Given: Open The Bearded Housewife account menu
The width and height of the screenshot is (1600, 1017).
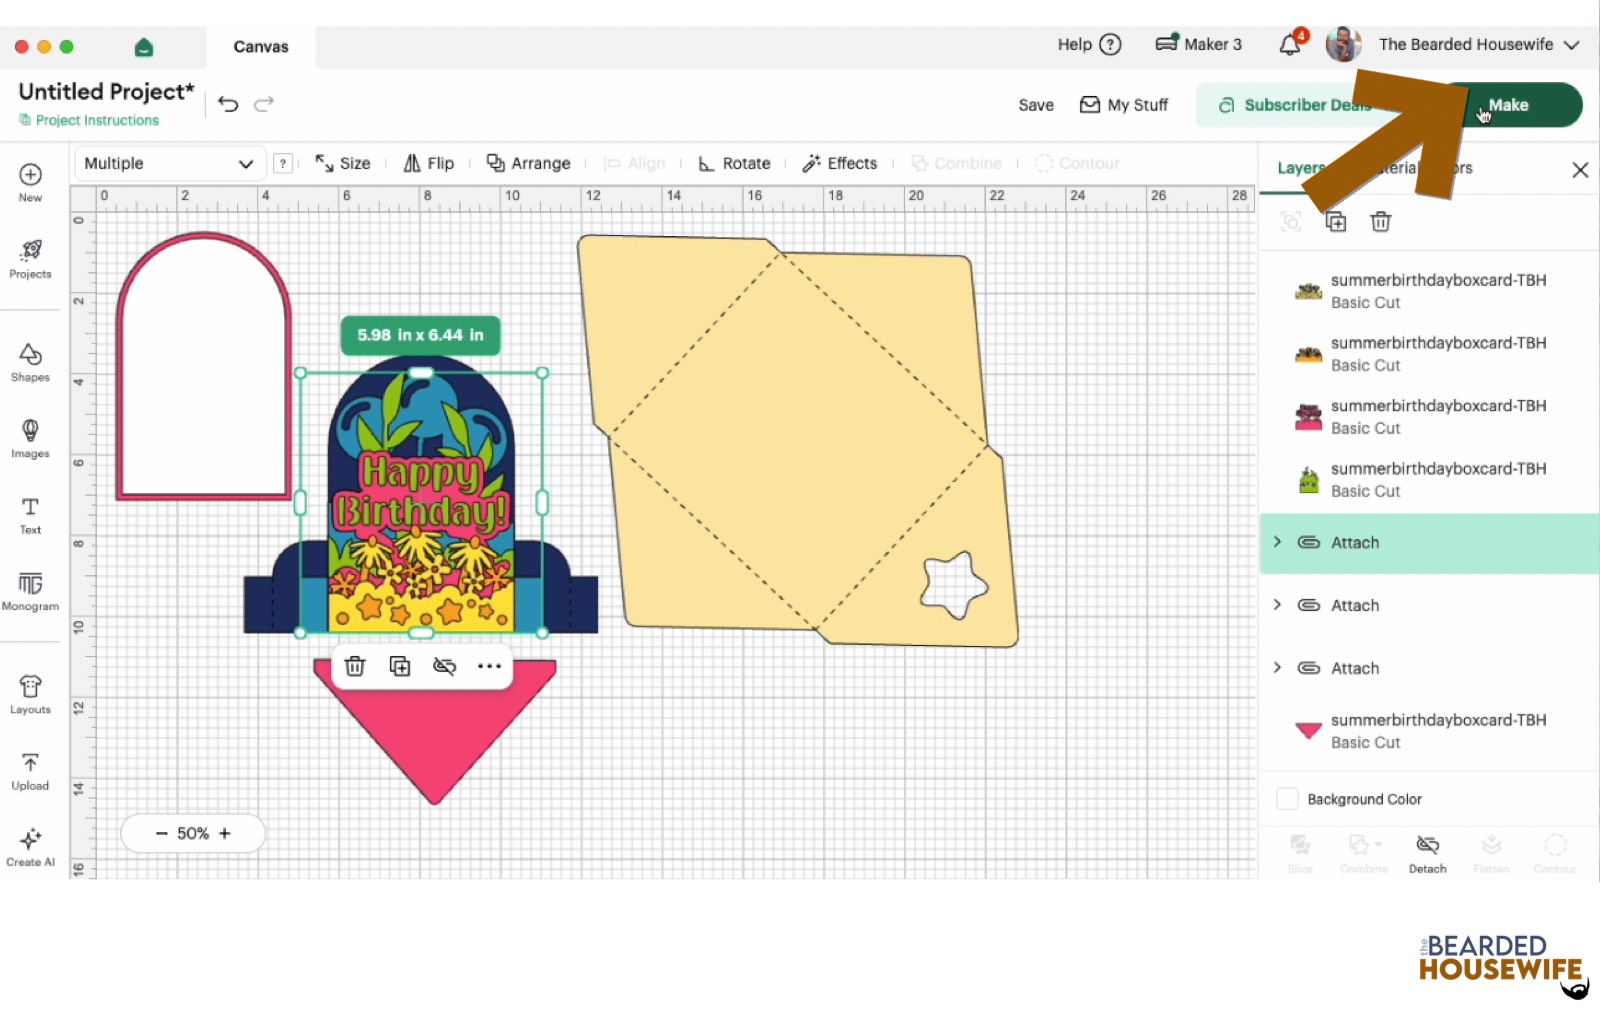Looking at the screenshot, I should point(1479,44).
